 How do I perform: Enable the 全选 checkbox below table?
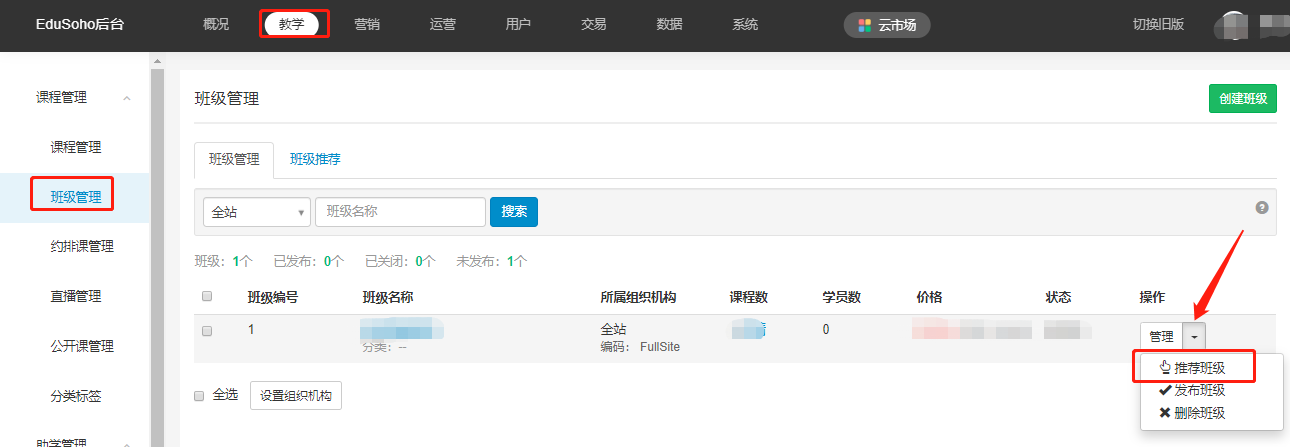[x=199, y=395]
